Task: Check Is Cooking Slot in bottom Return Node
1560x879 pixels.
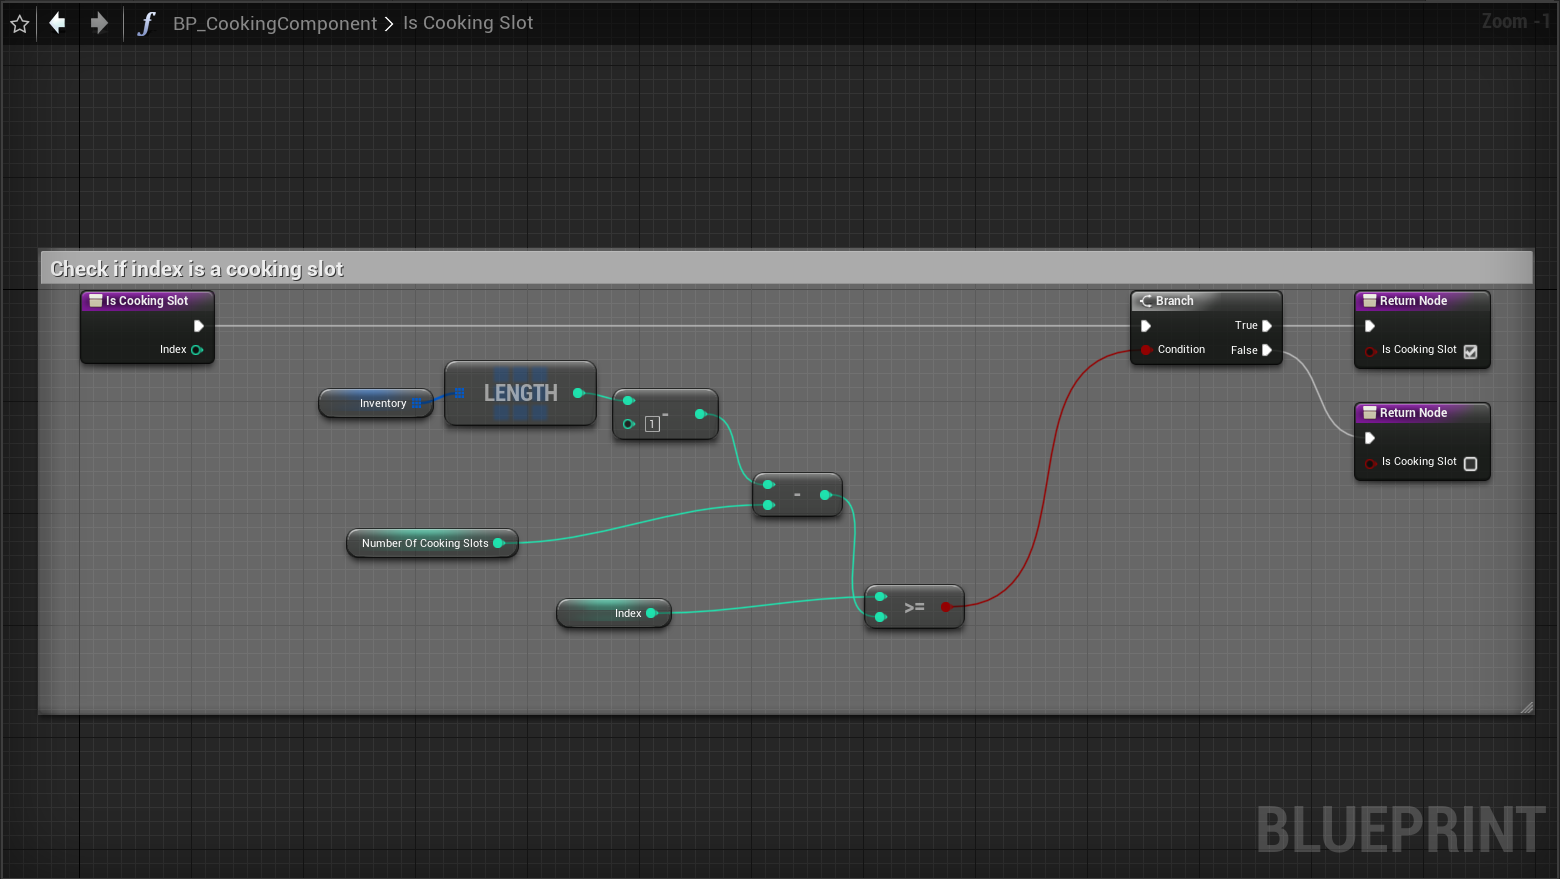Action: [1470, 463]
